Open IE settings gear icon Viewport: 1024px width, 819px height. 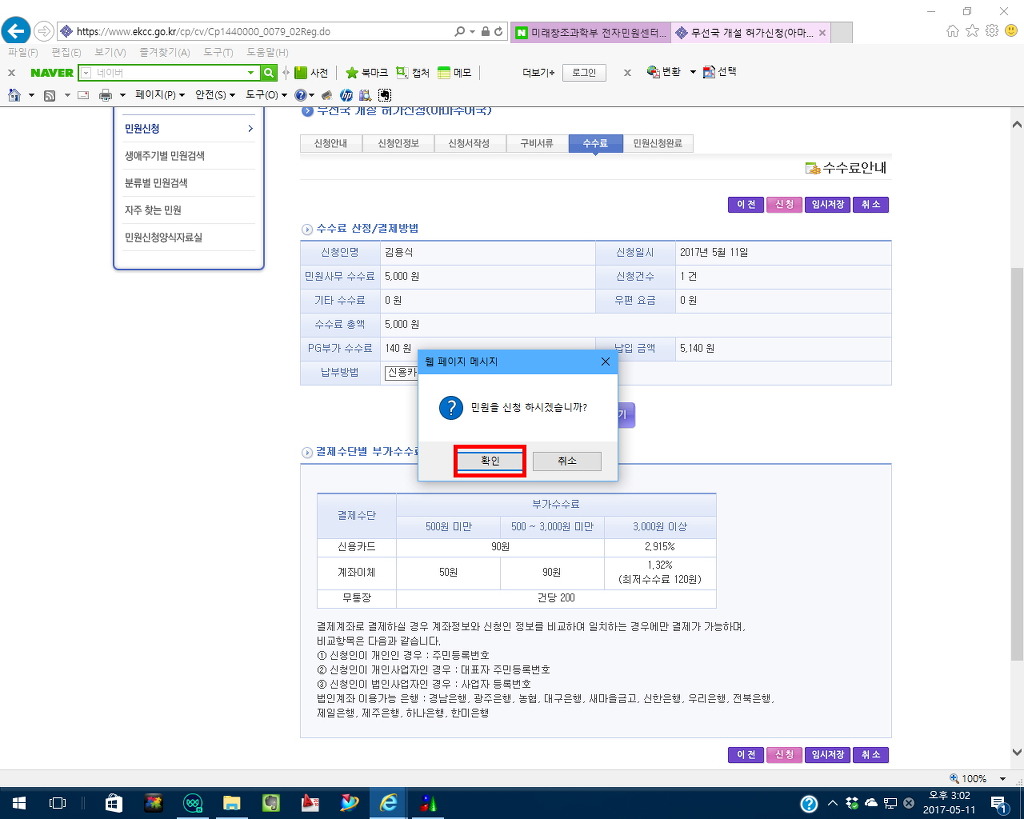coord(992,31)
